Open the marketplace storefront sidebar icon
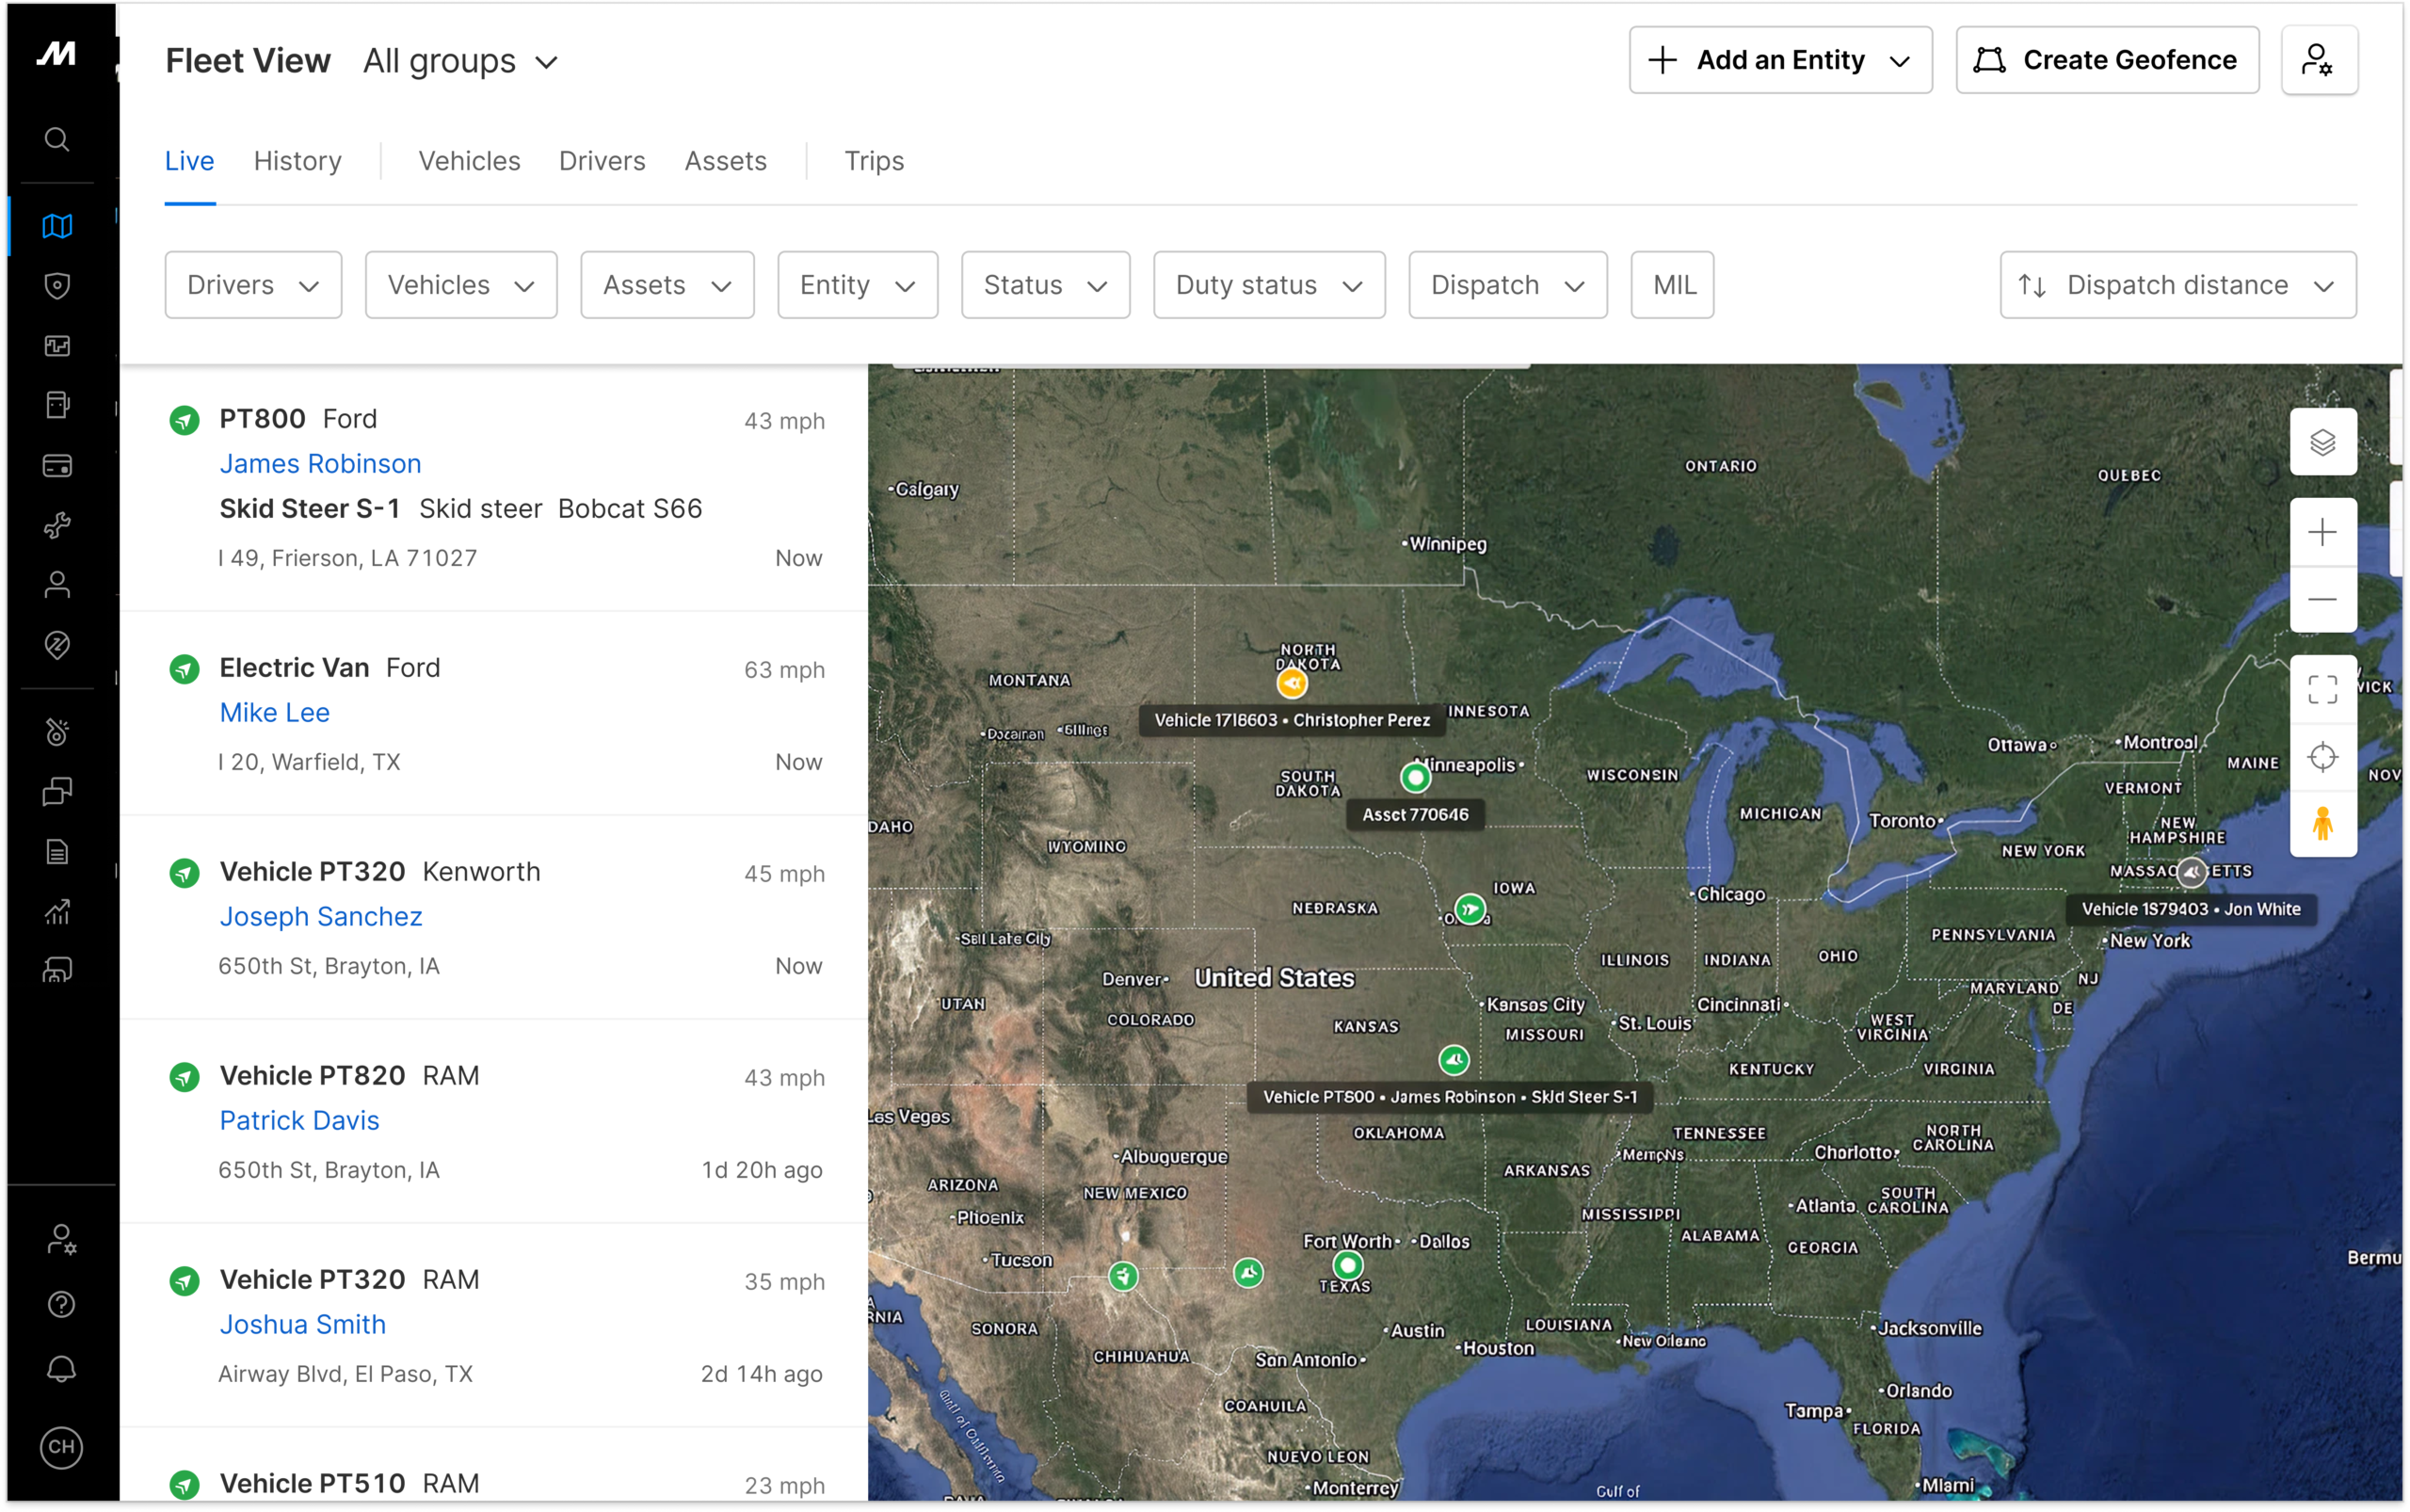The height and width of the screenshot is (1512, 2410). (57, 971)
